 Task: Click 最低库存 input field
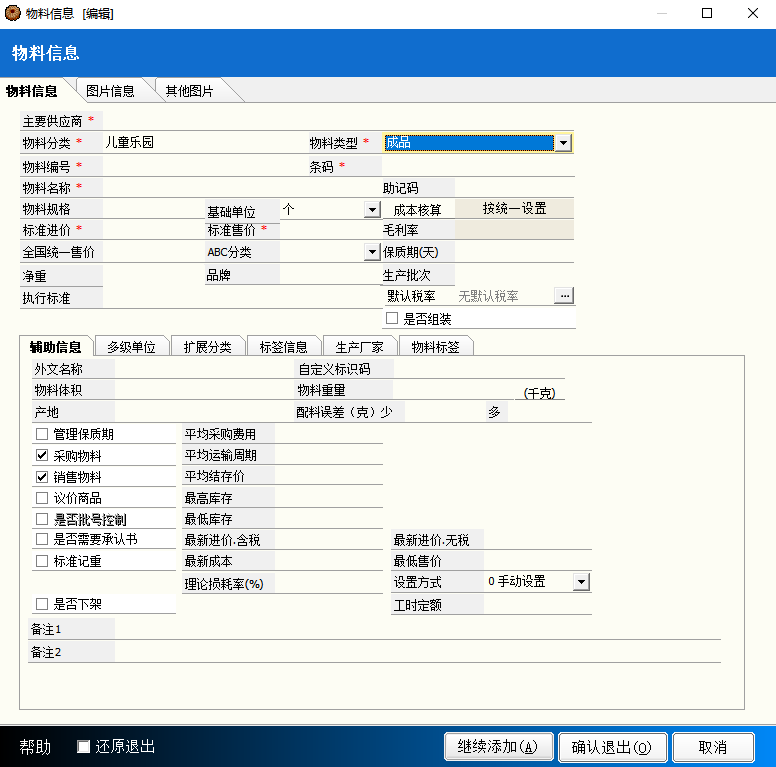pyautogui.click(x=329, y=519)
